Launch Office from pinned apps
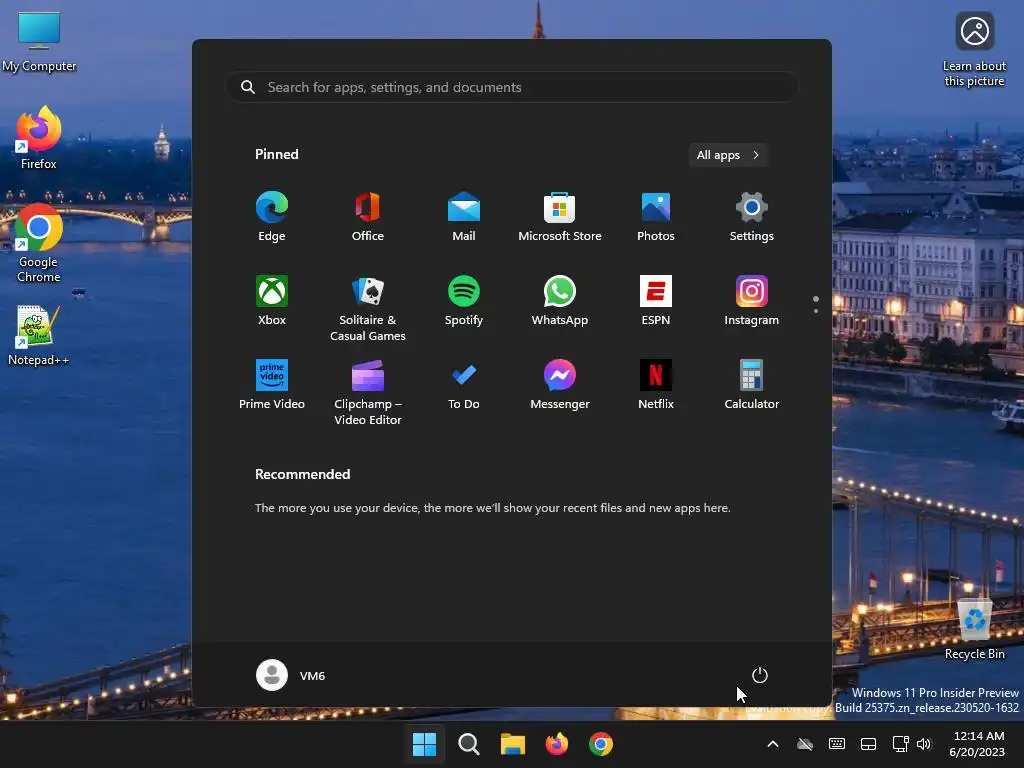1024x768 pixels. pyautogui.click(x=368, y=217)
